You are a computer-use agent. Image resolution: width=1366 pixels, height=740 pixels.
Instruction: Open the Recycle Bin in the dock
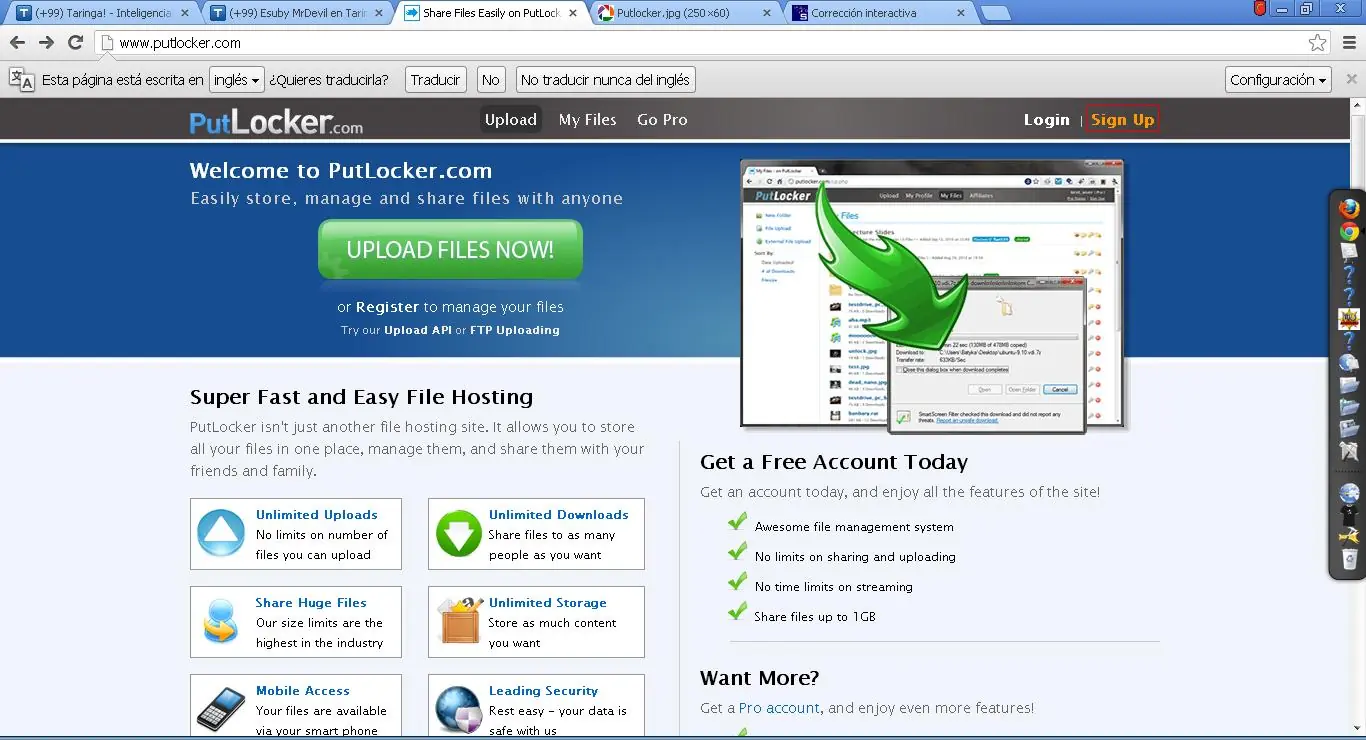pyautogui.click(x=1349, y=560)
